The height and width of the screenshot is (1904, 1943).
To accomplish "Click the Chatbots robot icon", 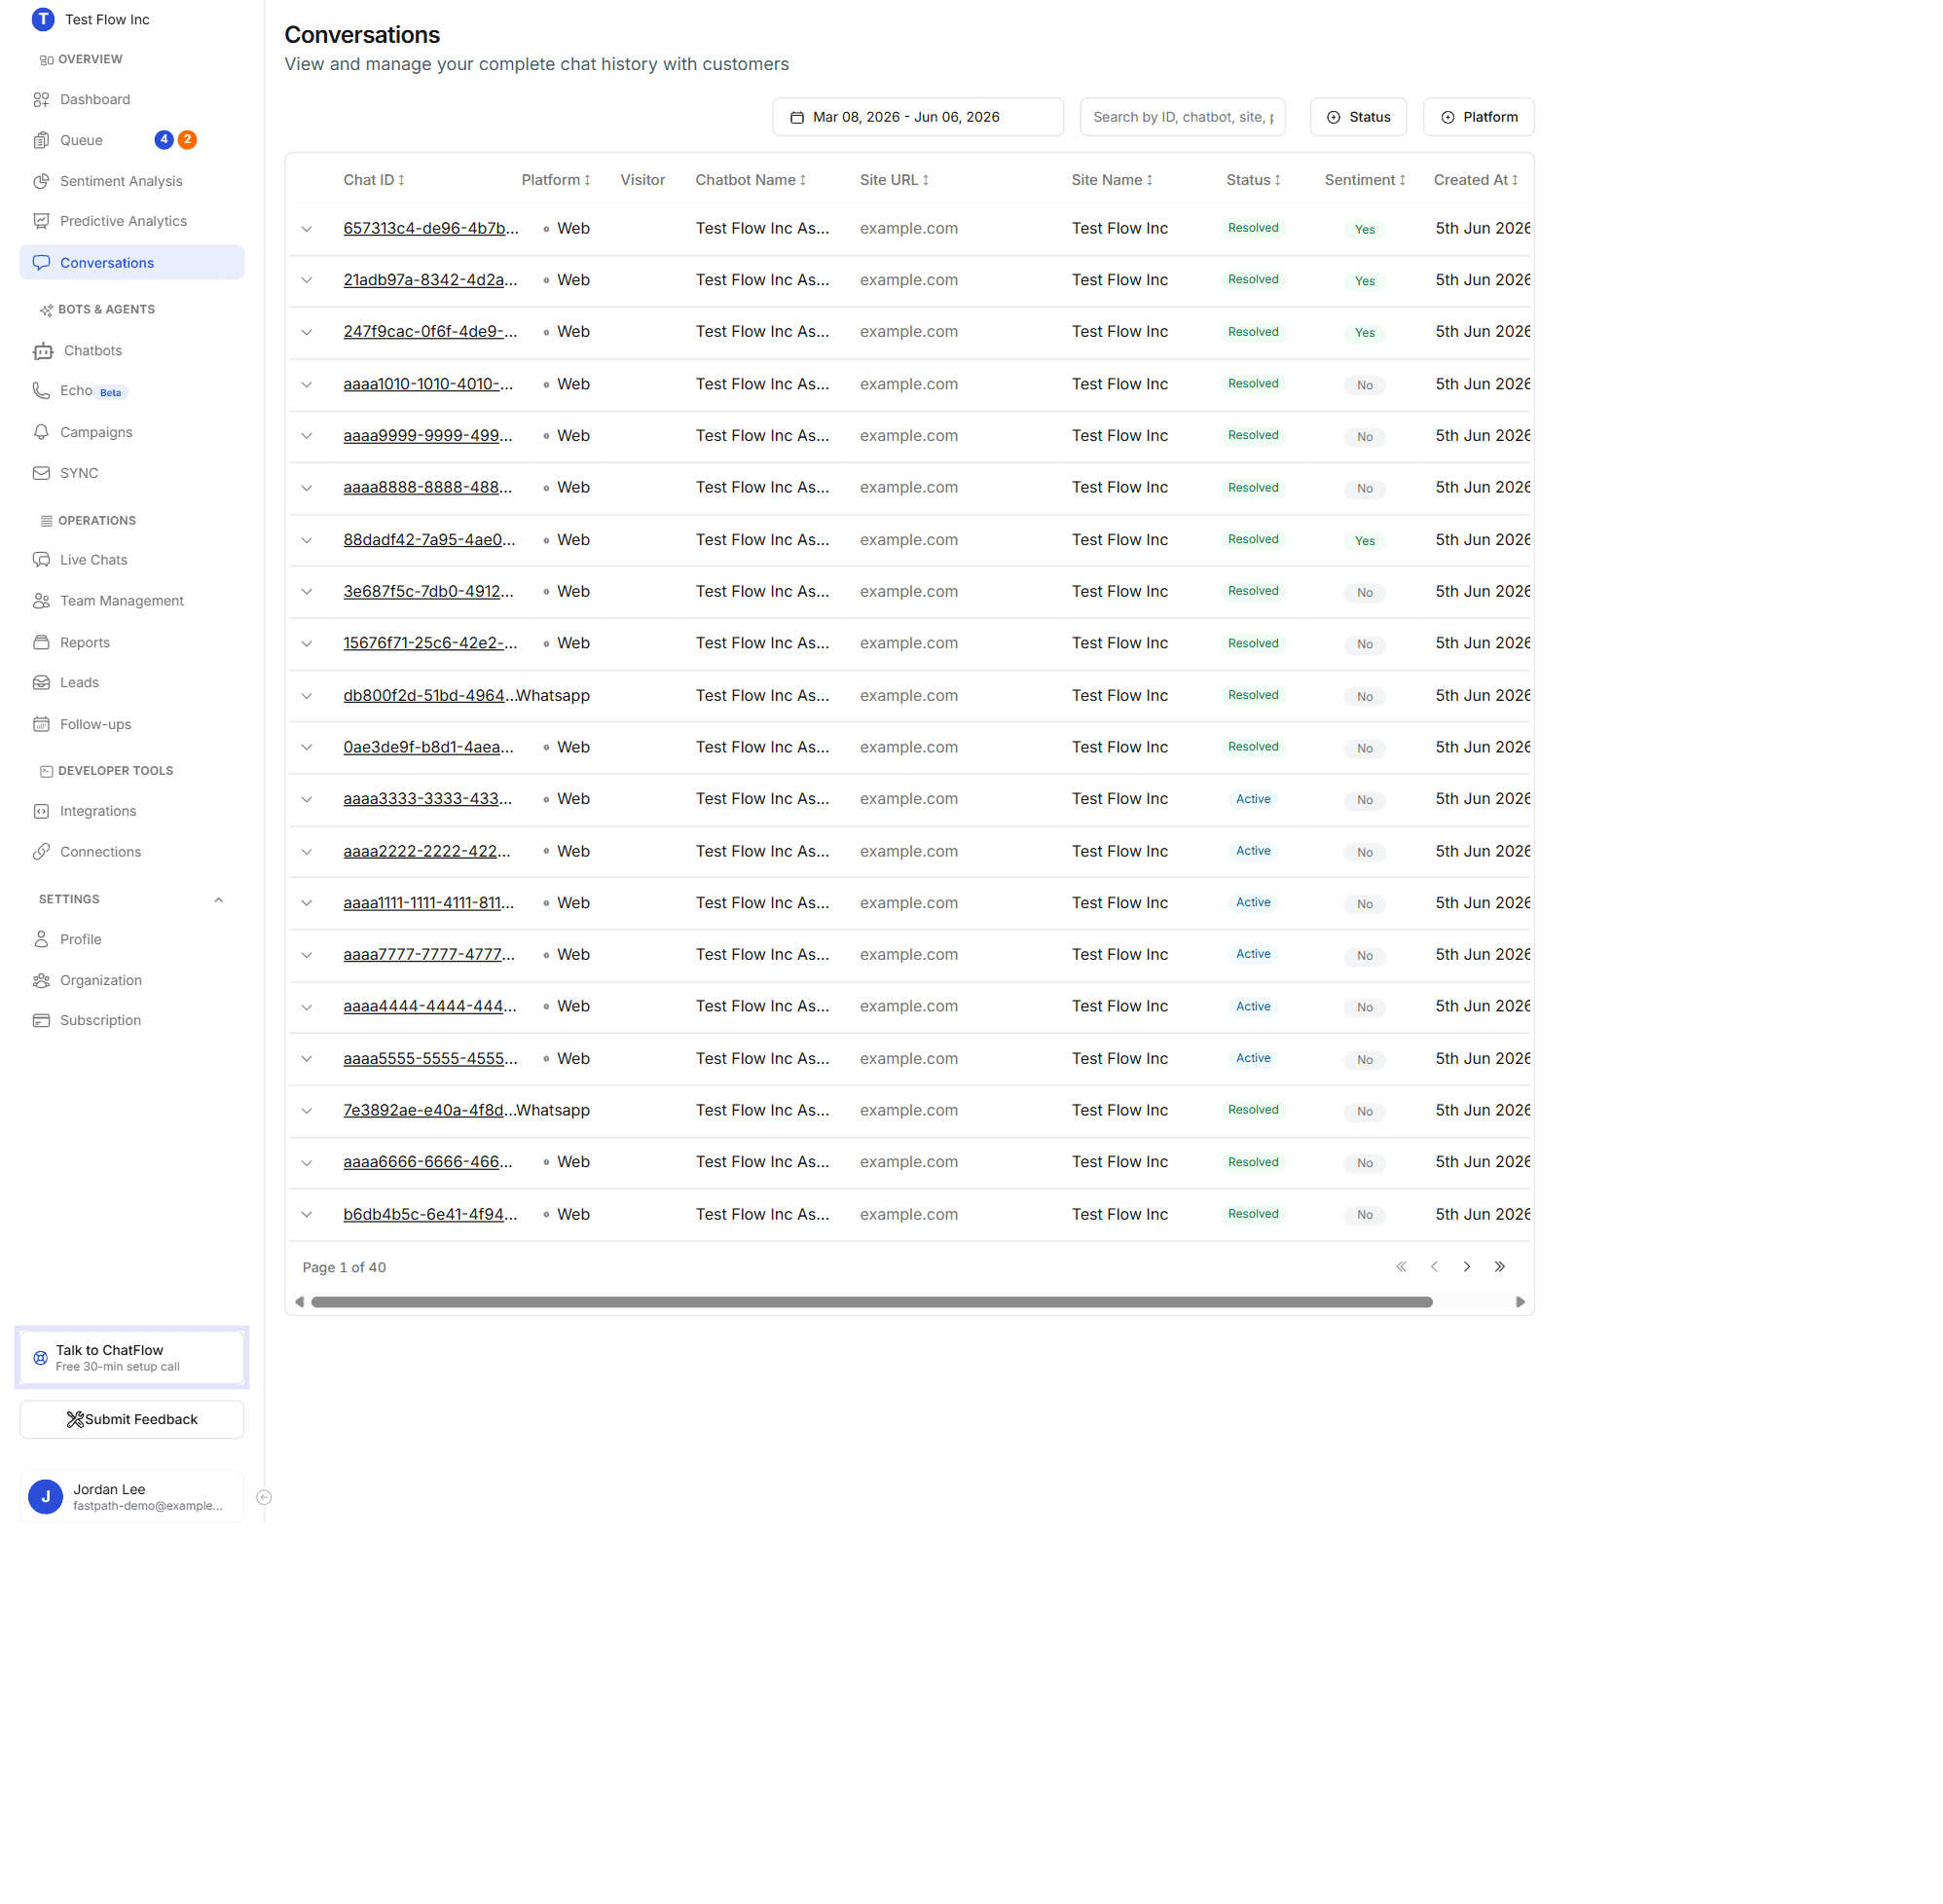I will coord(43,352).
